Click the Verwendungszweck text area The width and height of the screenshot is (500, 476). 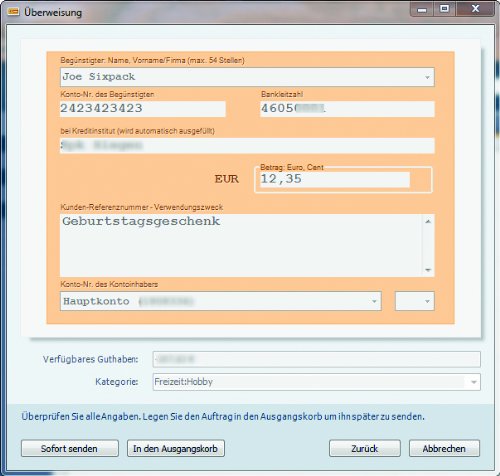point(241,245)
